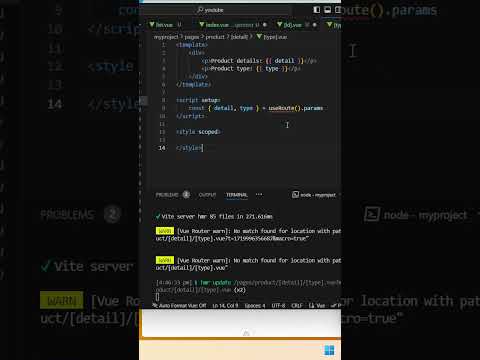Open the editor tab left of index.vue

[165, 25]
